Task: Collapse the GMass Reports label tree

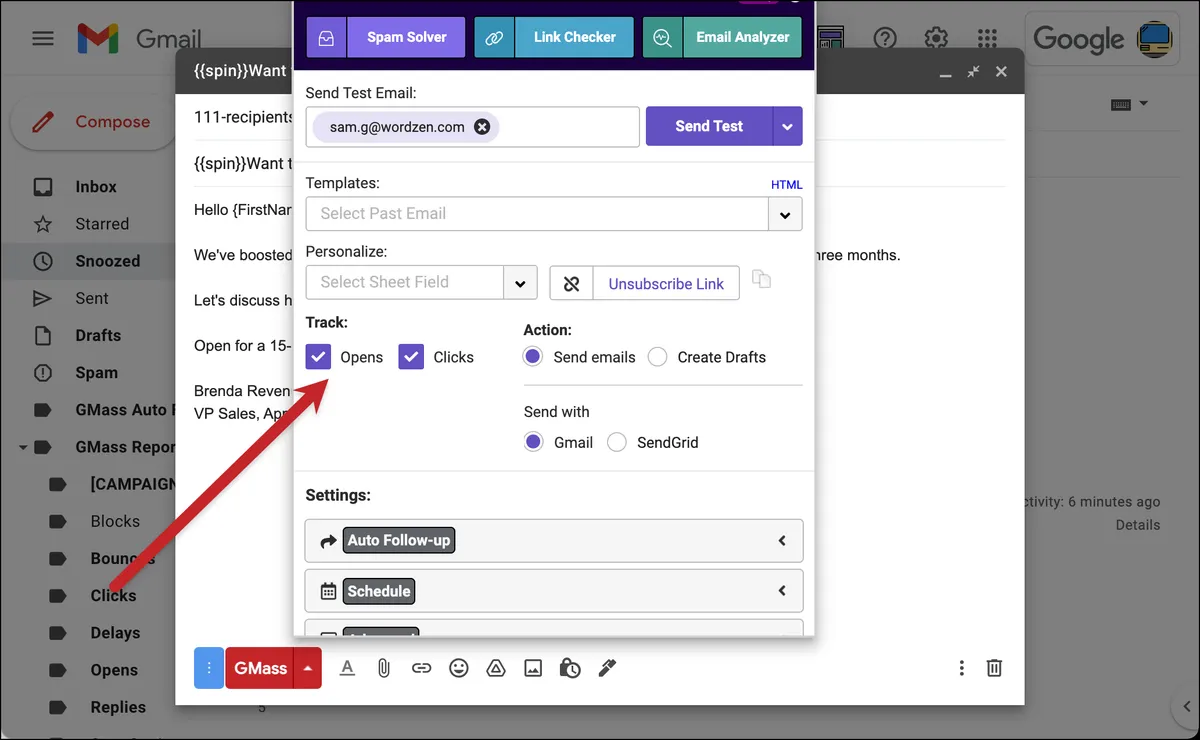Action: (x=23, y=447)
